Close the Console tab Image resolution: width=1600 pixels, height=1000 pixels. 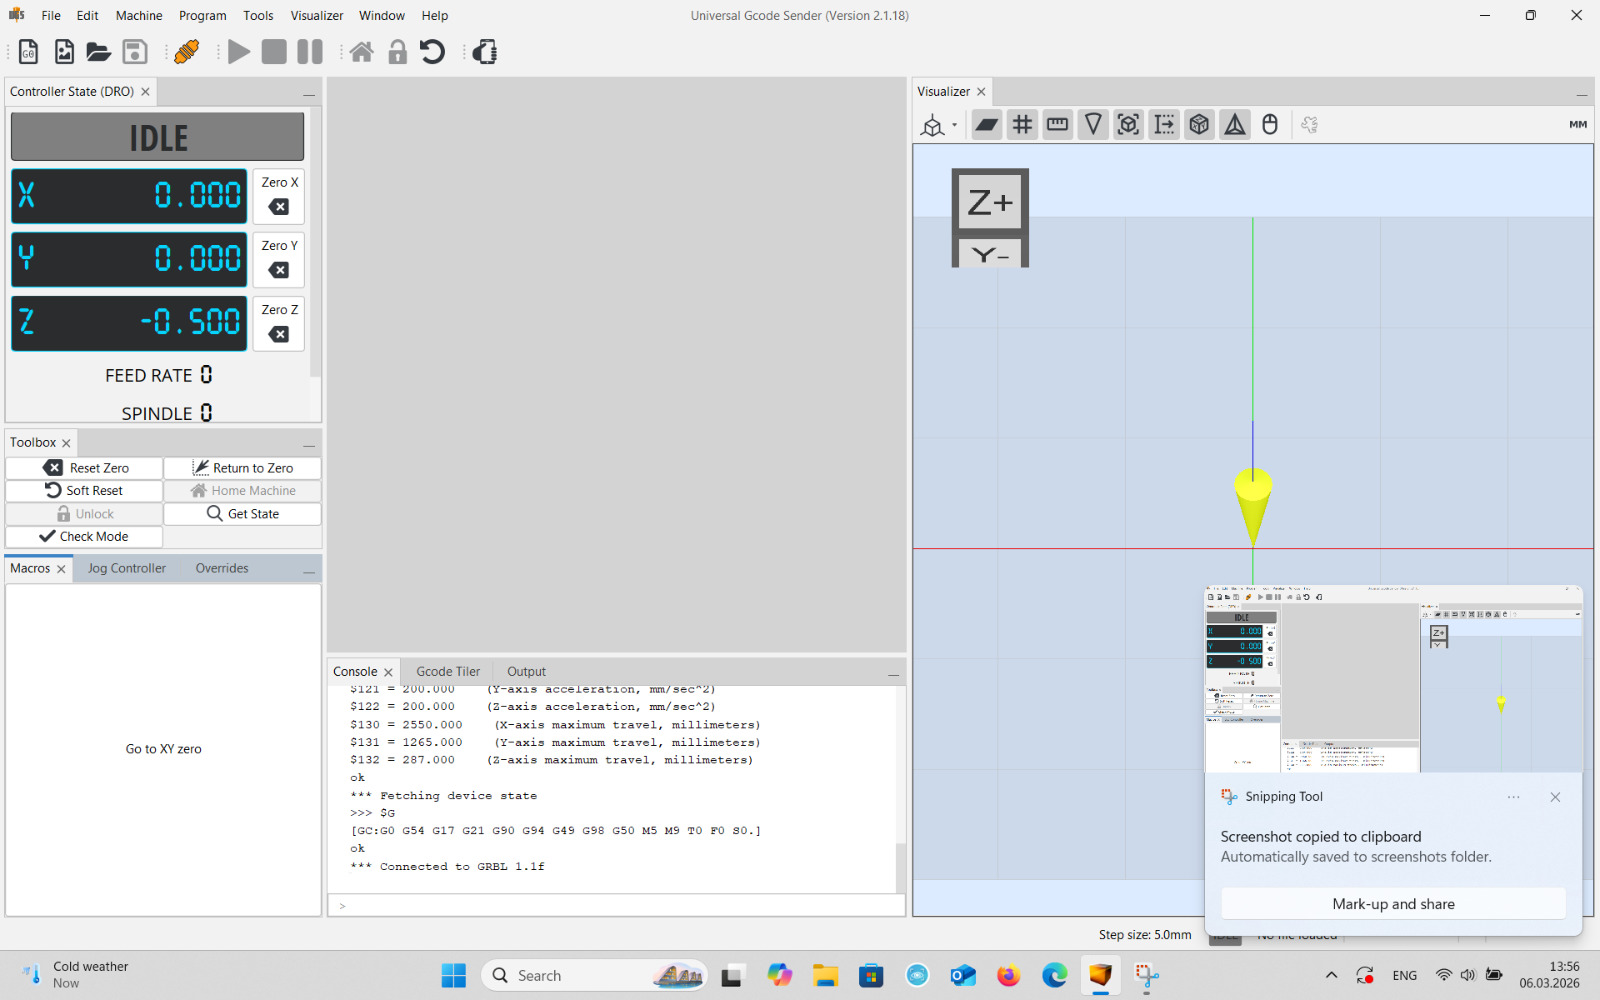tap(389, 673)
